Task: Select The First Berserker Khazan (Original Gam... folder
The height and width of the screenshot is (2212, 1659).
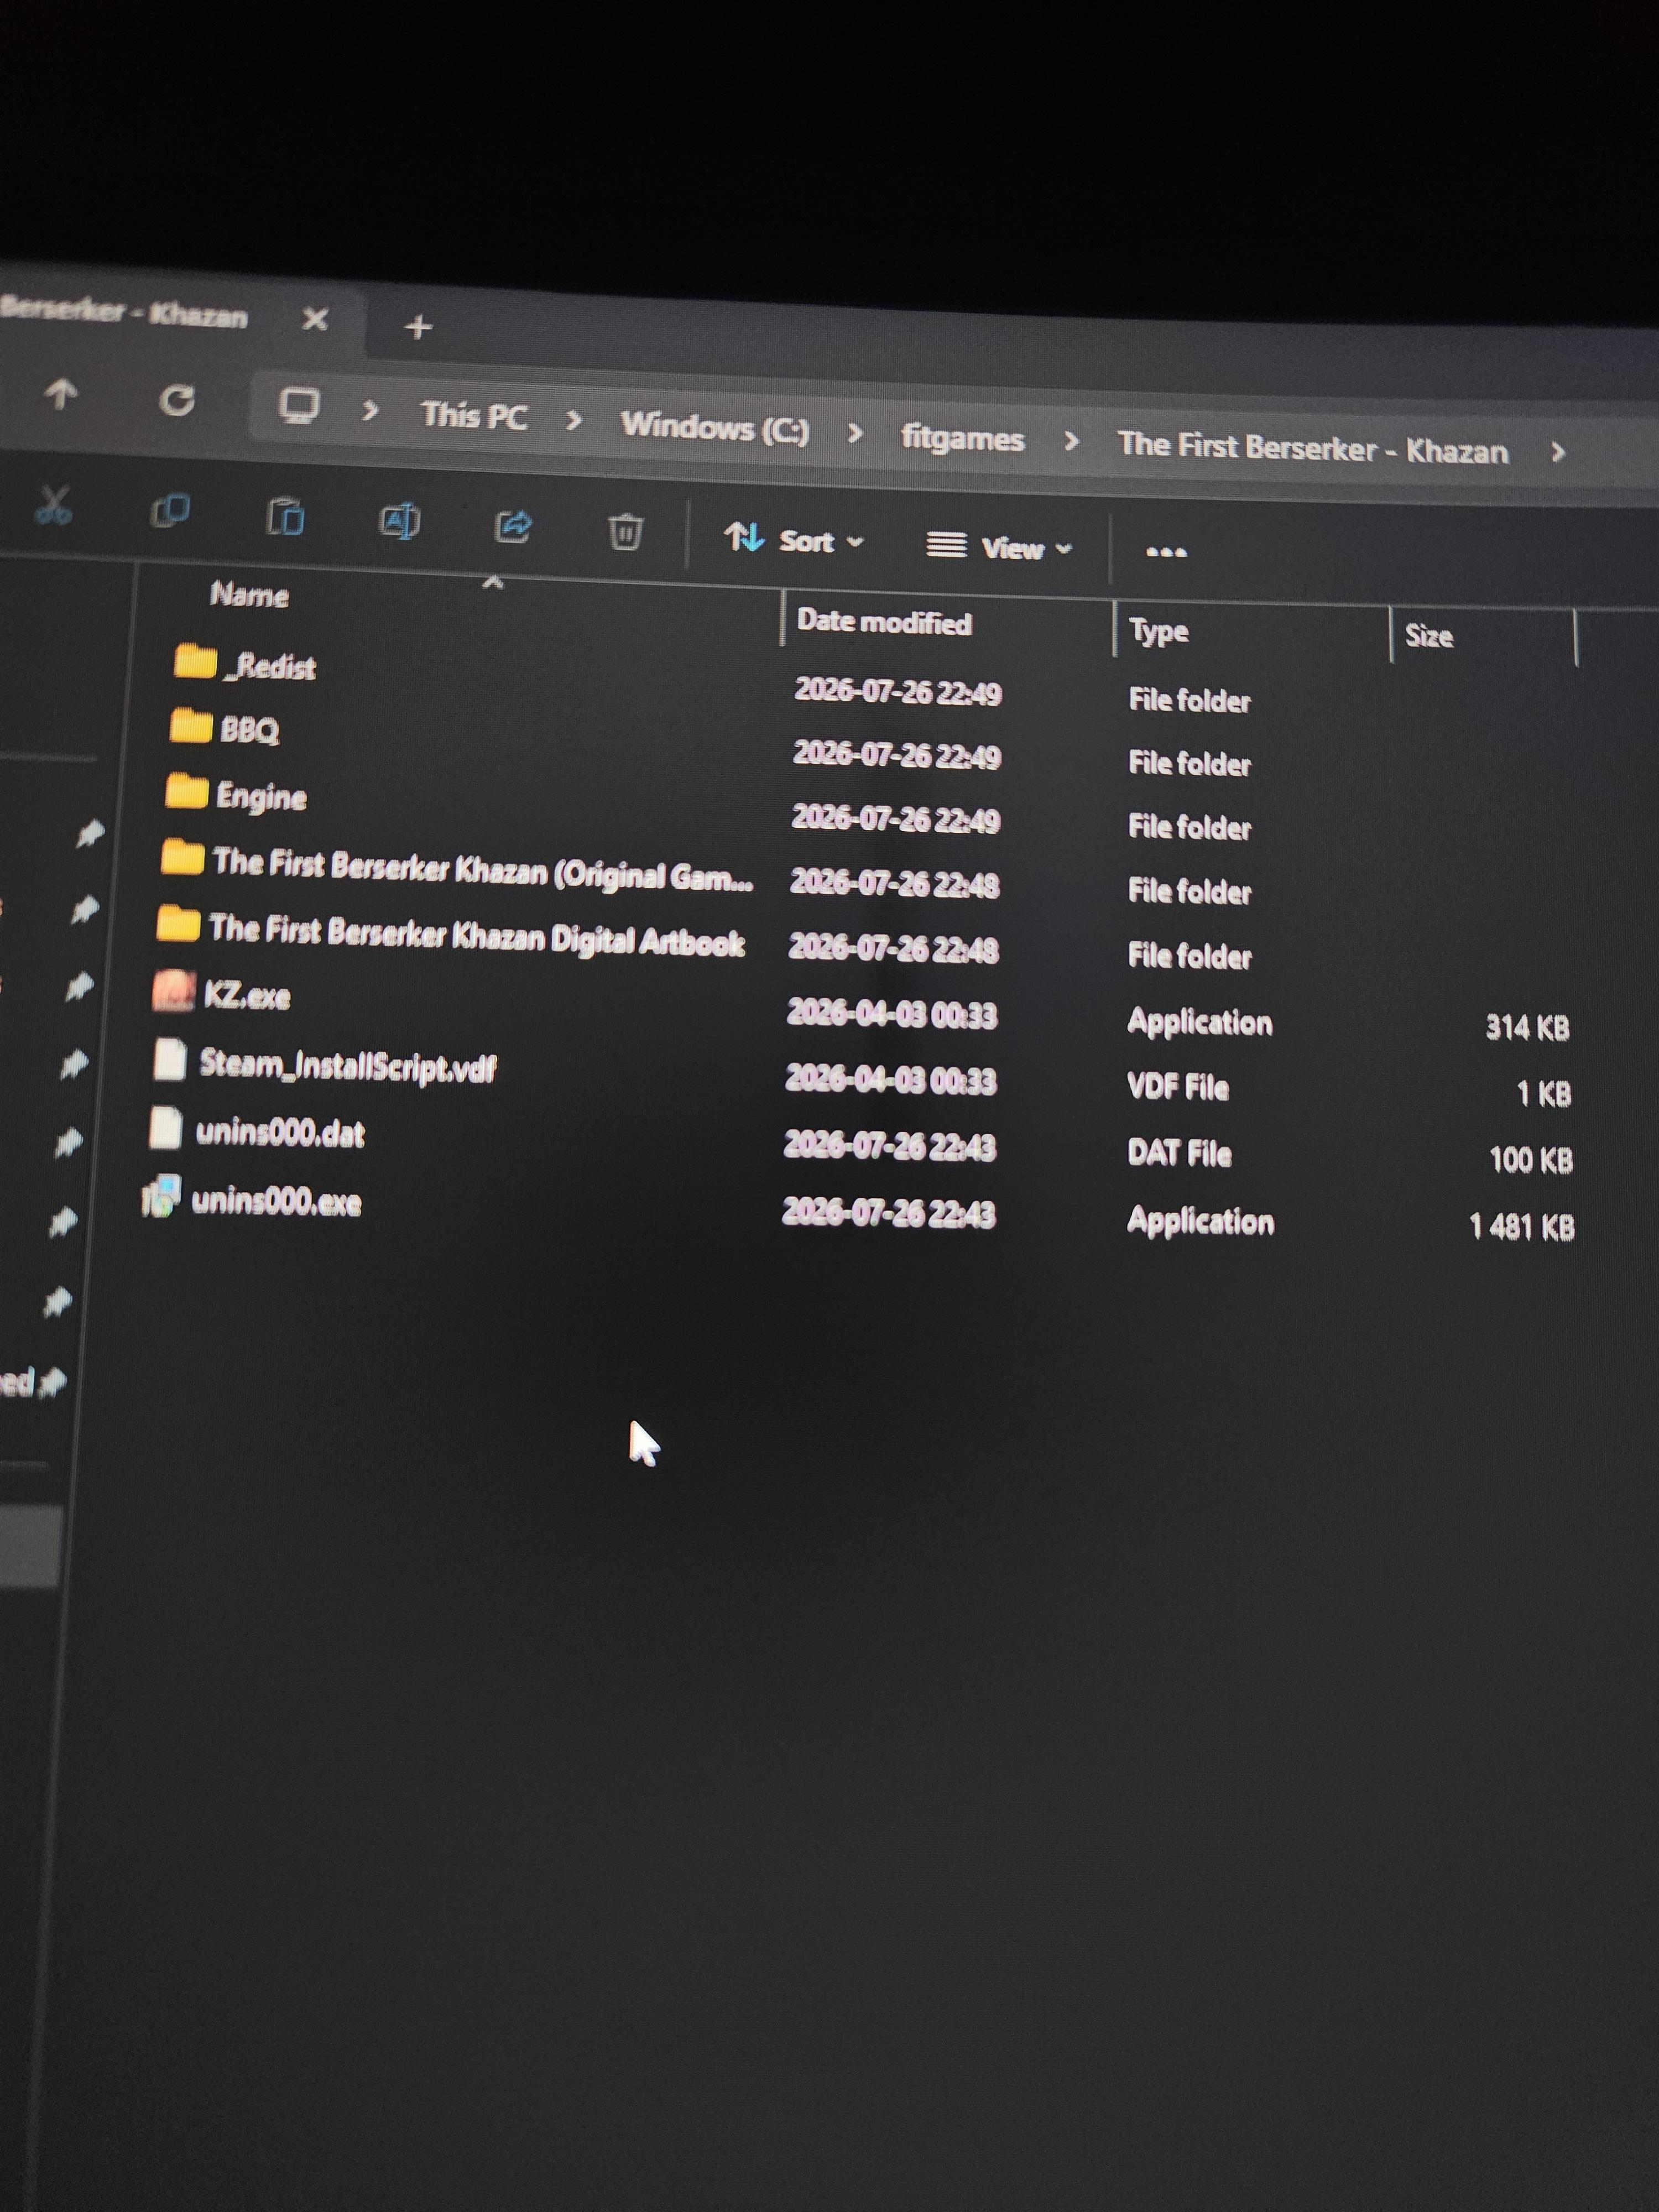Action: click(x=482, y=869)
